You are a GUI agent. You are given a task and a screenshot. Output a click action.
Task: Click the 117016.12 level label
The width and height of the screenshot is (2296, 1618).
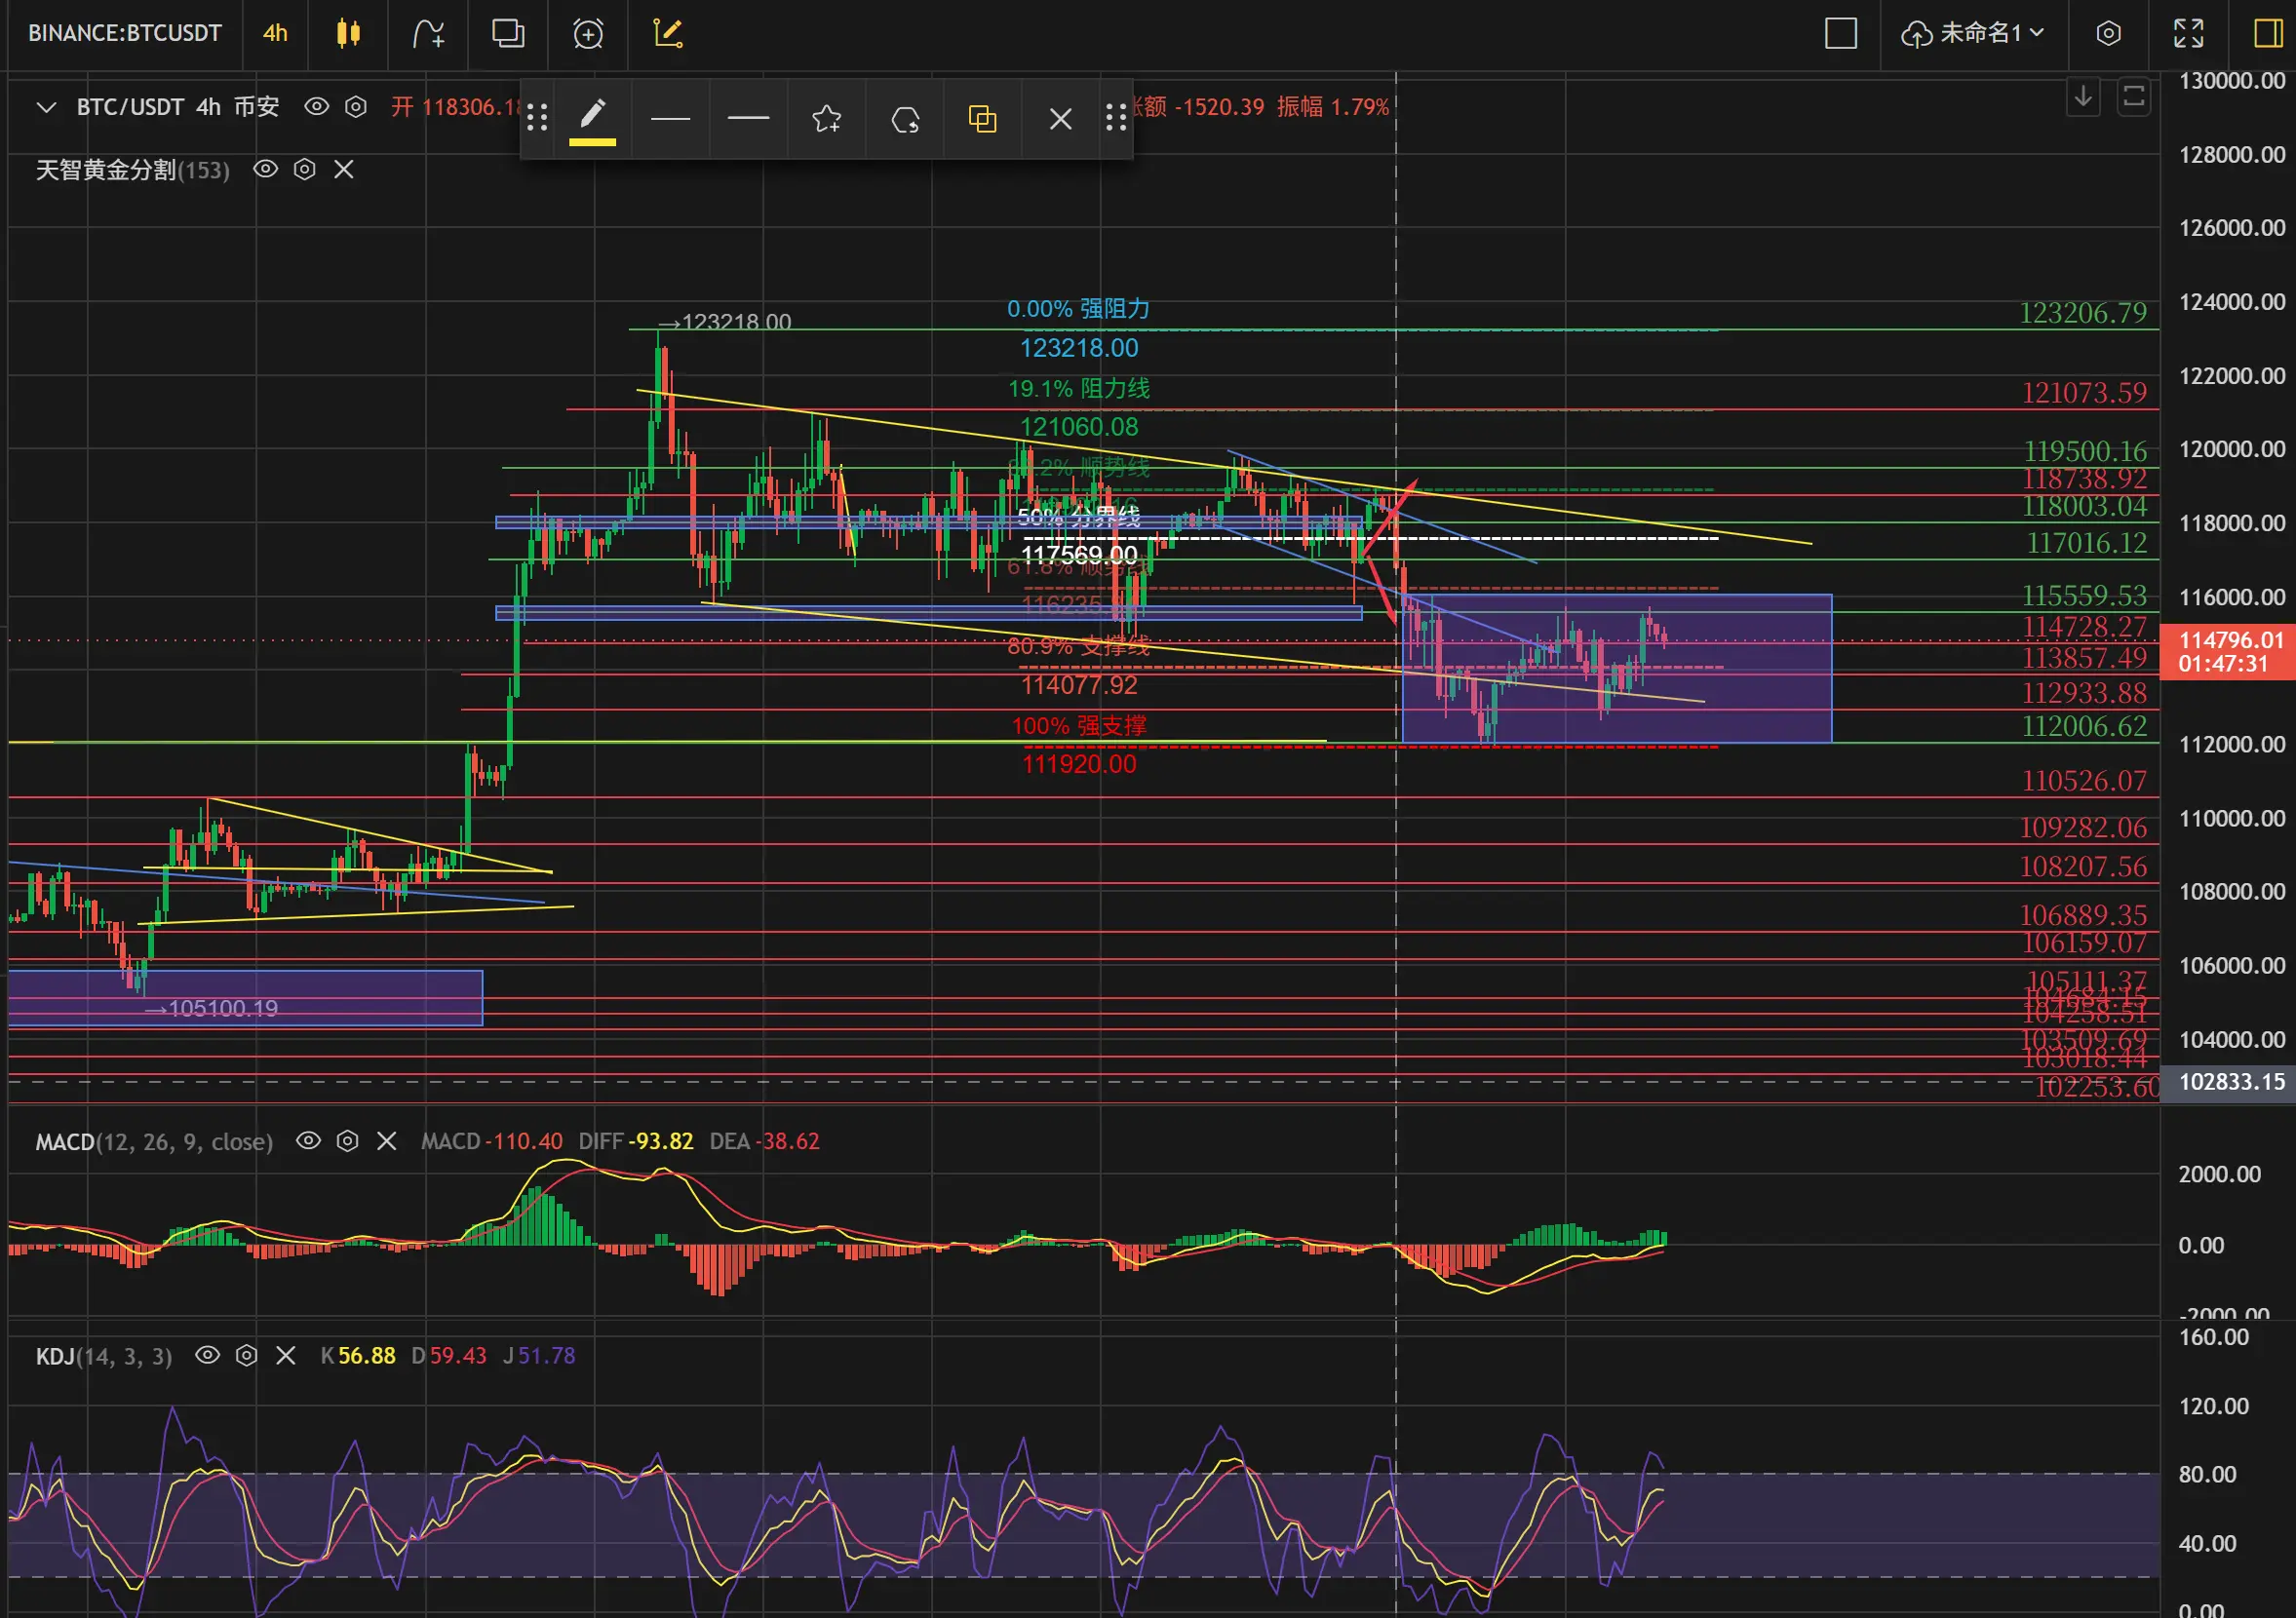pos(2087,543)
